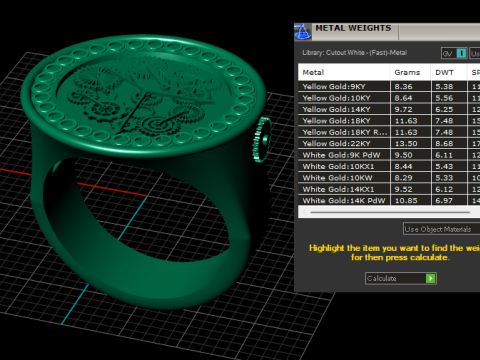The width and height of the screenshot is (480, 360).
Task: Click the DWT column header
Action: coord(448,72)
